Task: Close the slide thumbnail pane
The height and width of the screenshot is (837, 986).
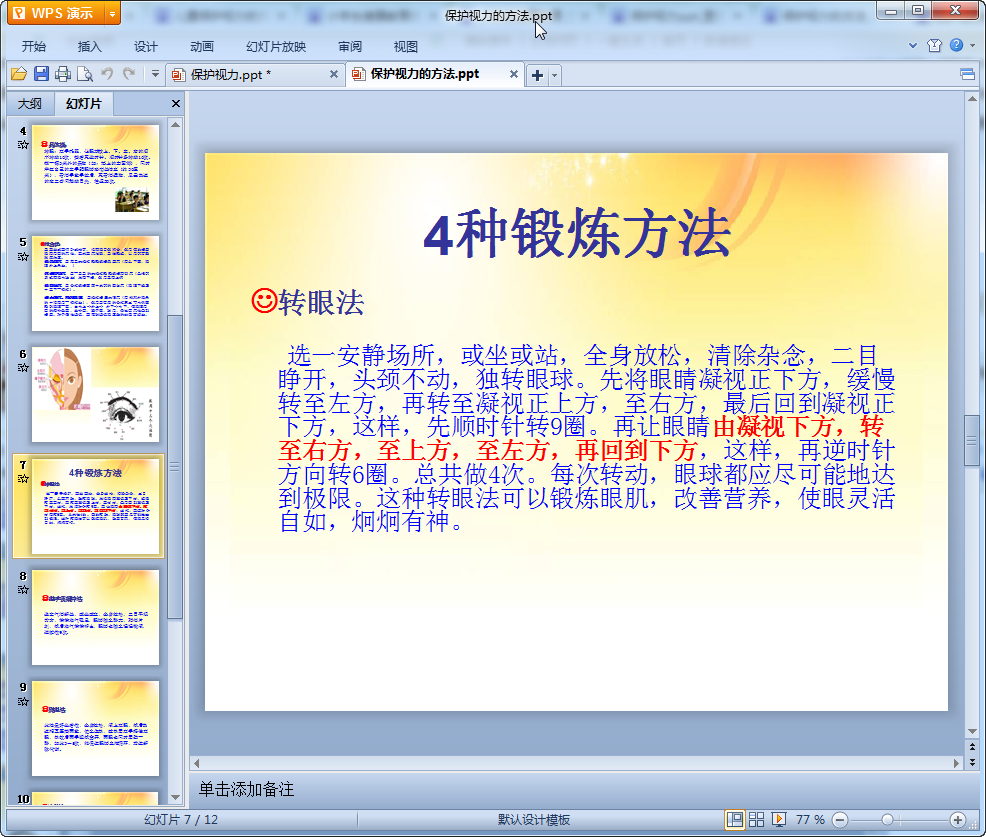Action: click(176, 104)
